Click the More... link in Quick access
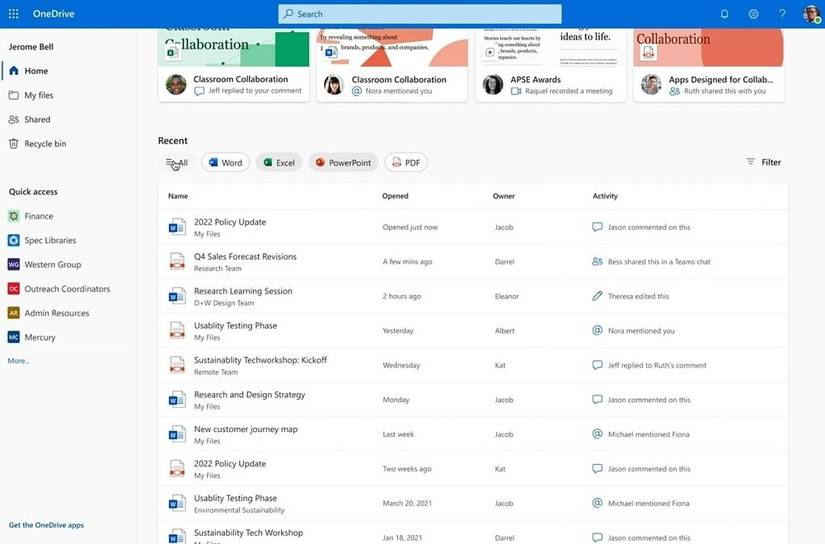Viewport: 825px width, 544px height. [x=18, y=361]
